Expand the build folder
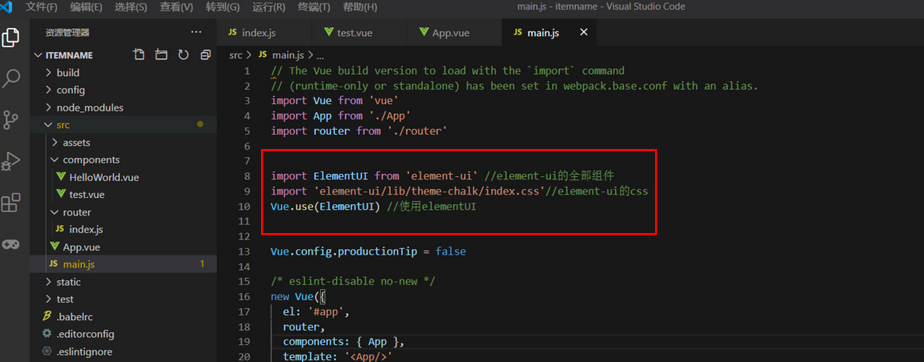924x362 pixels. pyautogui.click(x=49, y=73)
